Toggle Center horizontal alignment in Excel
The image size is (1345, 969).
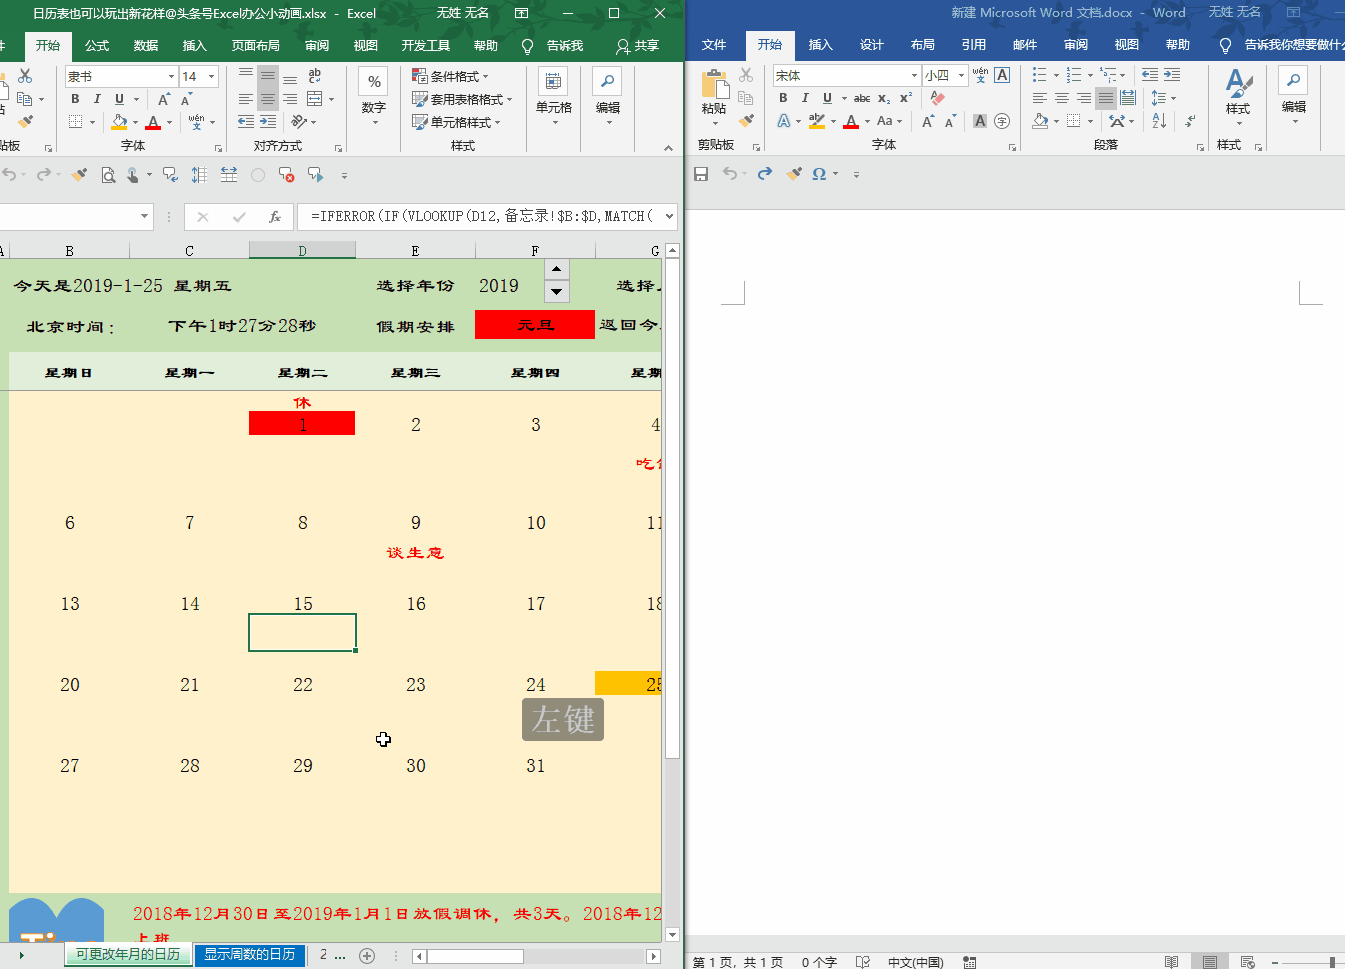pyautogui.click(x=268, y=99)
